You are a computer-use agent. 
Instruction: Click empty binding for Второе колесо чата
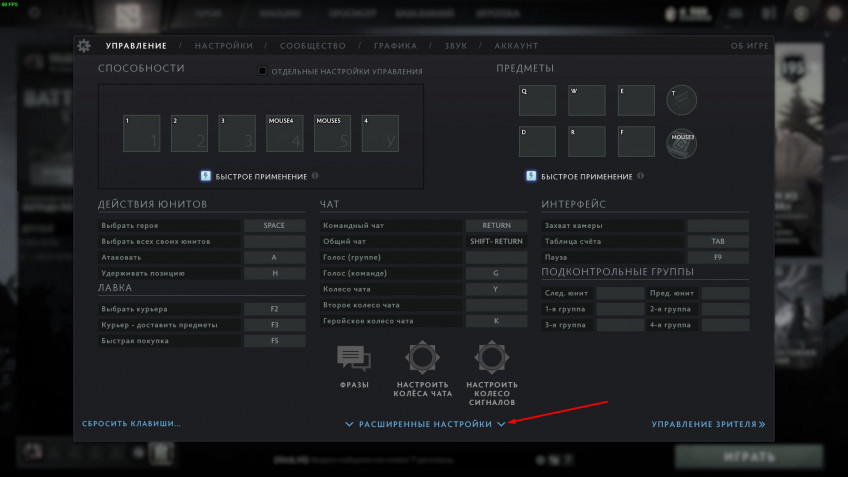coord(496,305)
